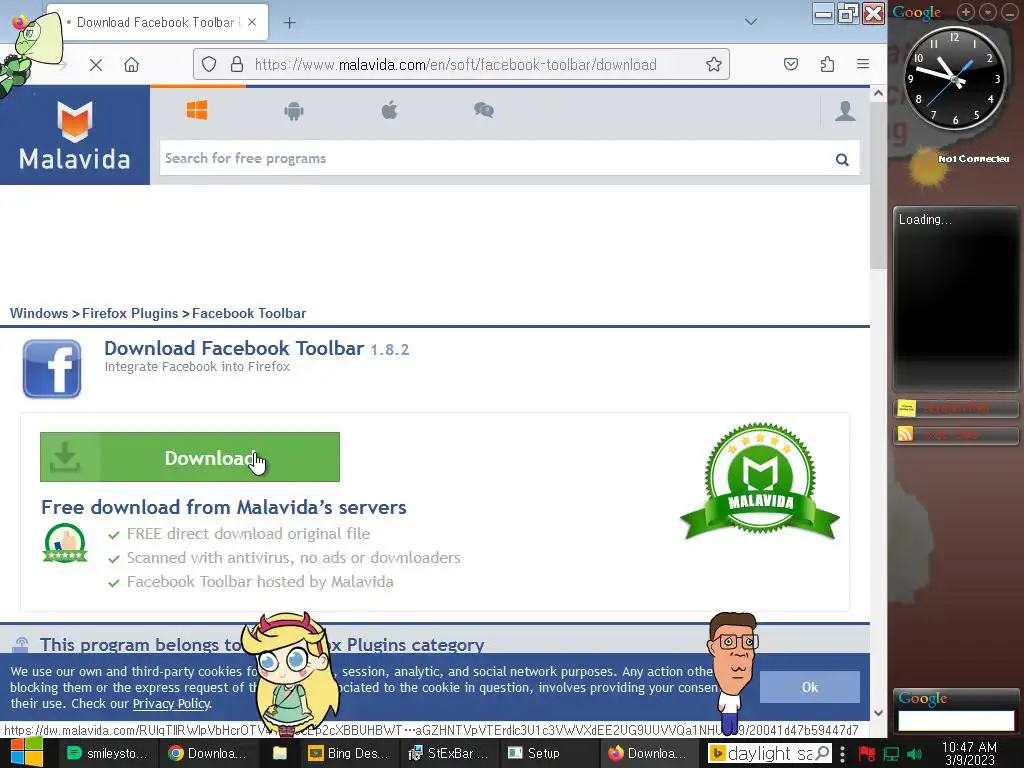Select the Apple Mac platform icon
1024x768 pixels.
pos(390,110)
